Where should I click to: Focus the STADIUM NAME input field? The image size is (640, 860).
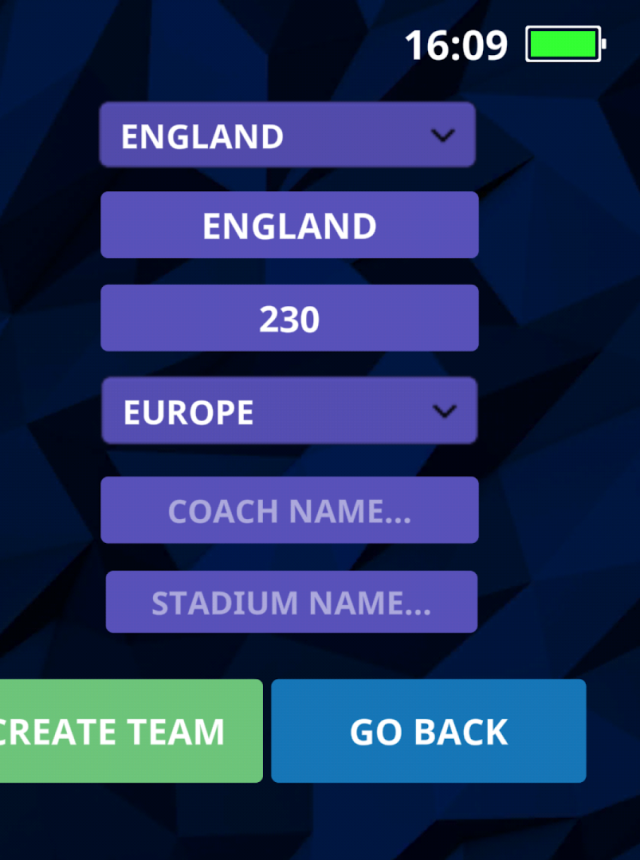coord(291,602)
